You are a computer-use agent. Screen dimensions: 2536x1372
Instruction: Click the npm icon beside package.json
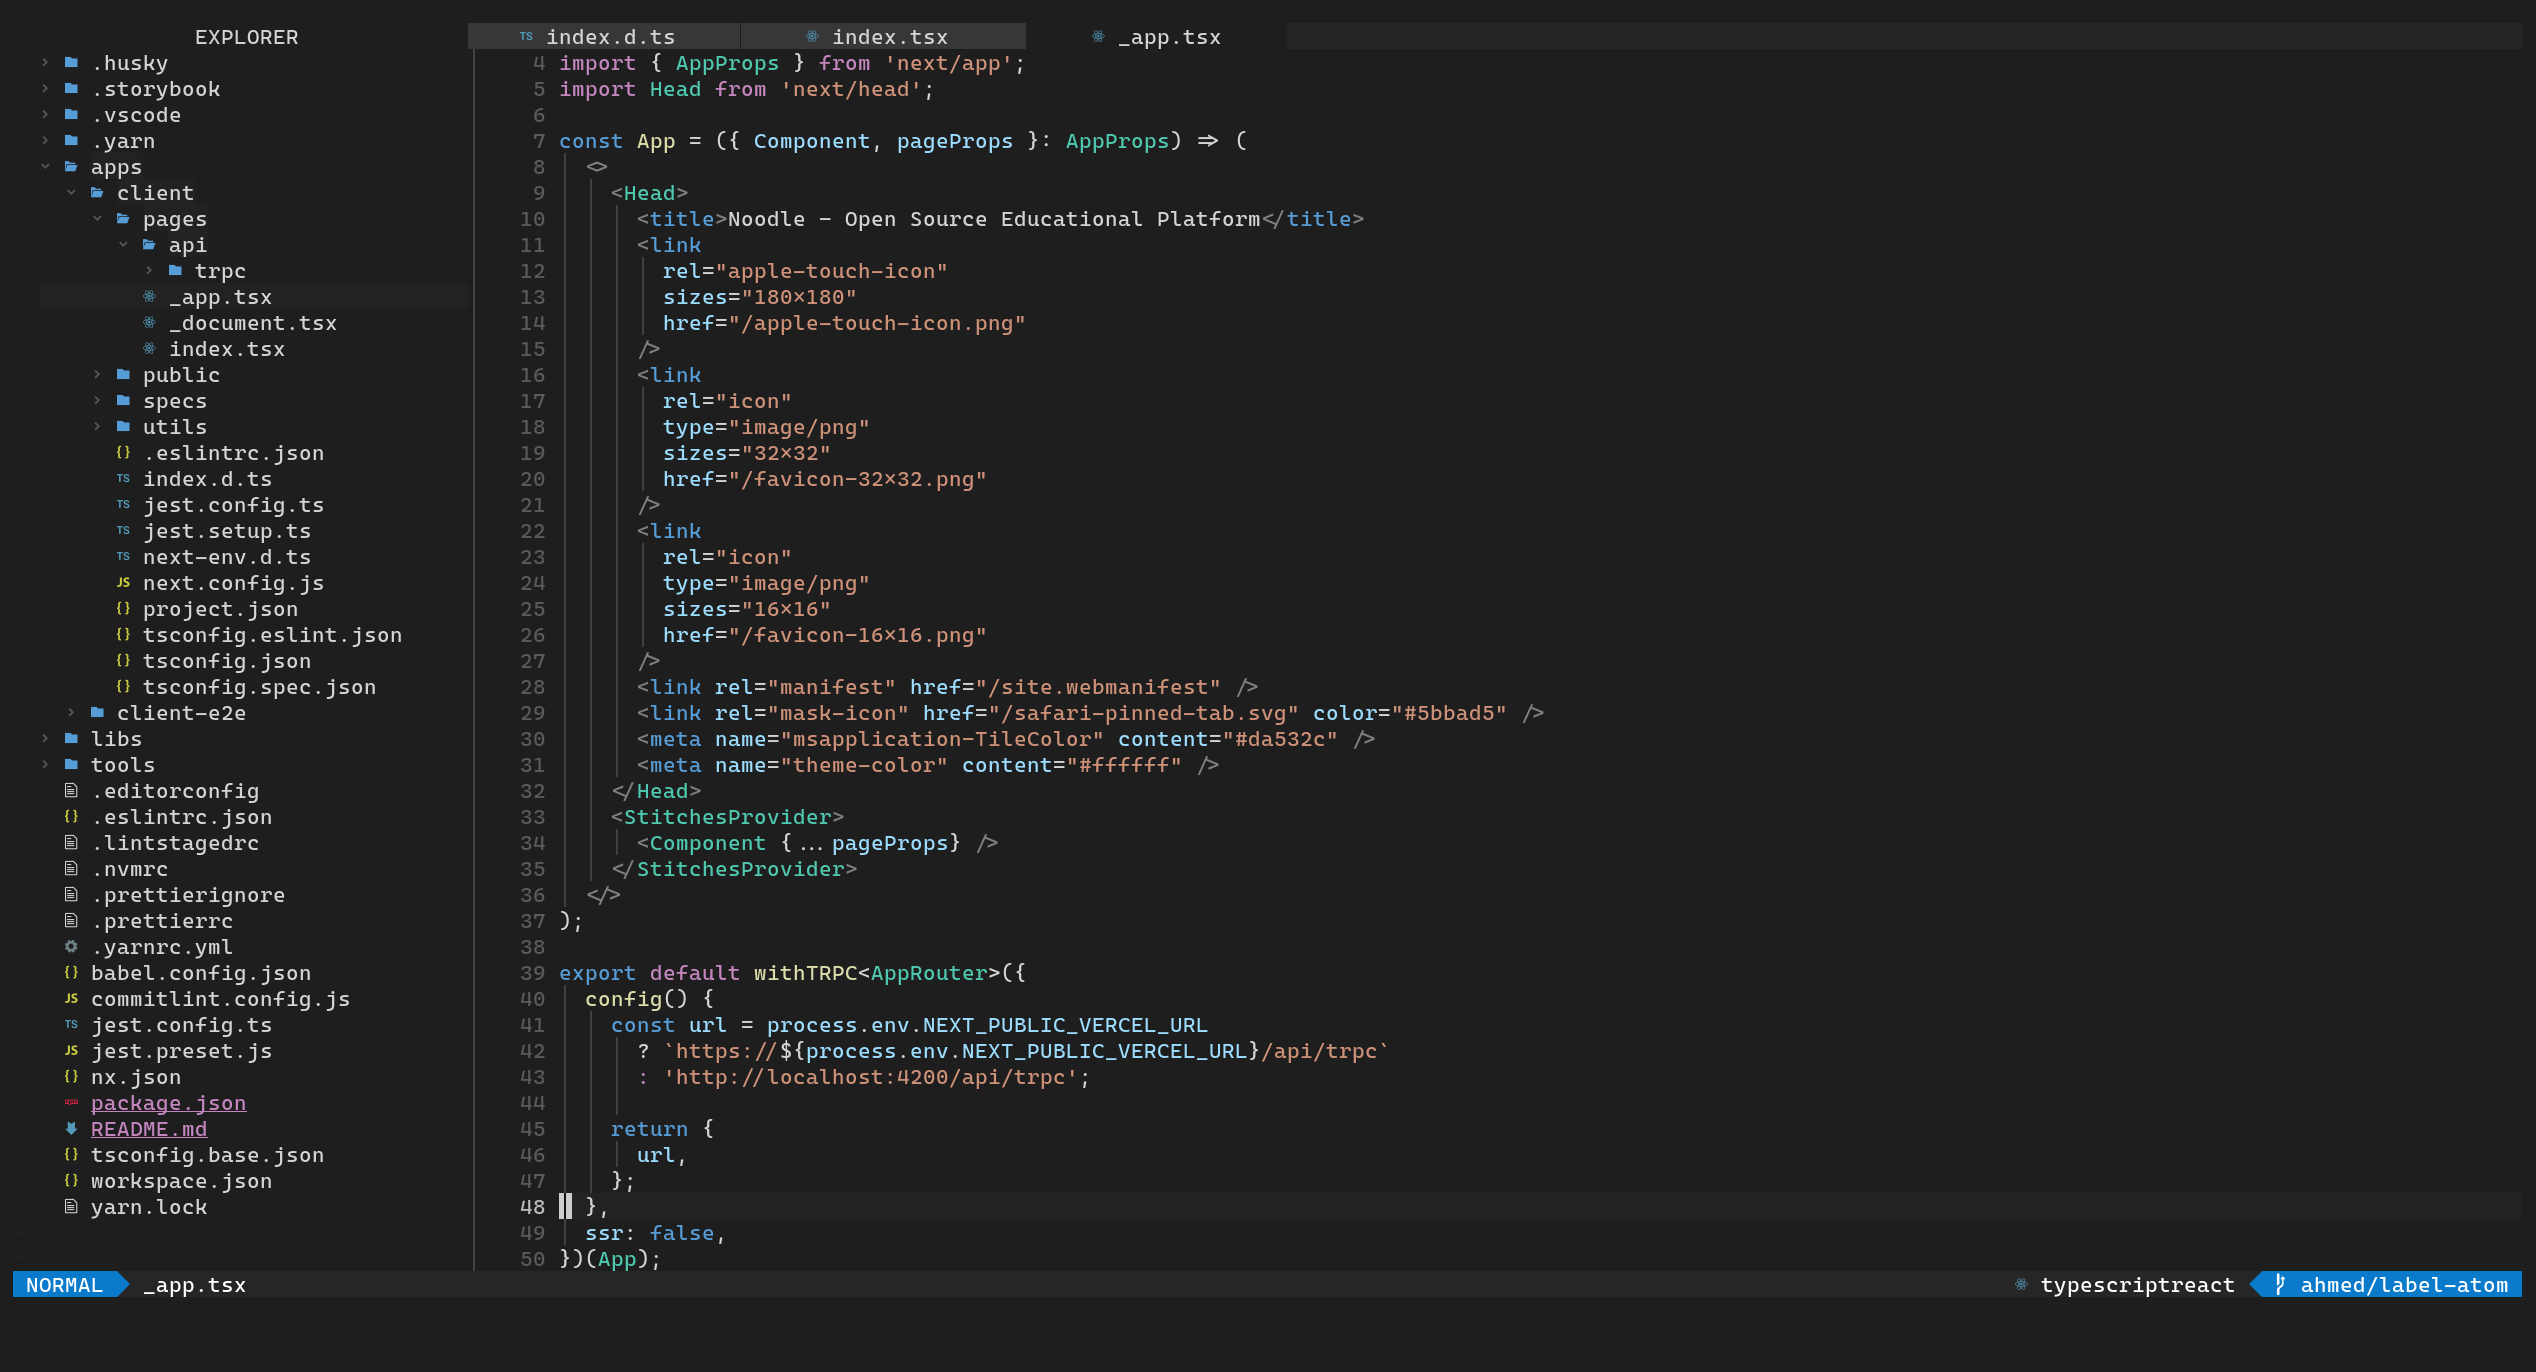coord(71,1103)
